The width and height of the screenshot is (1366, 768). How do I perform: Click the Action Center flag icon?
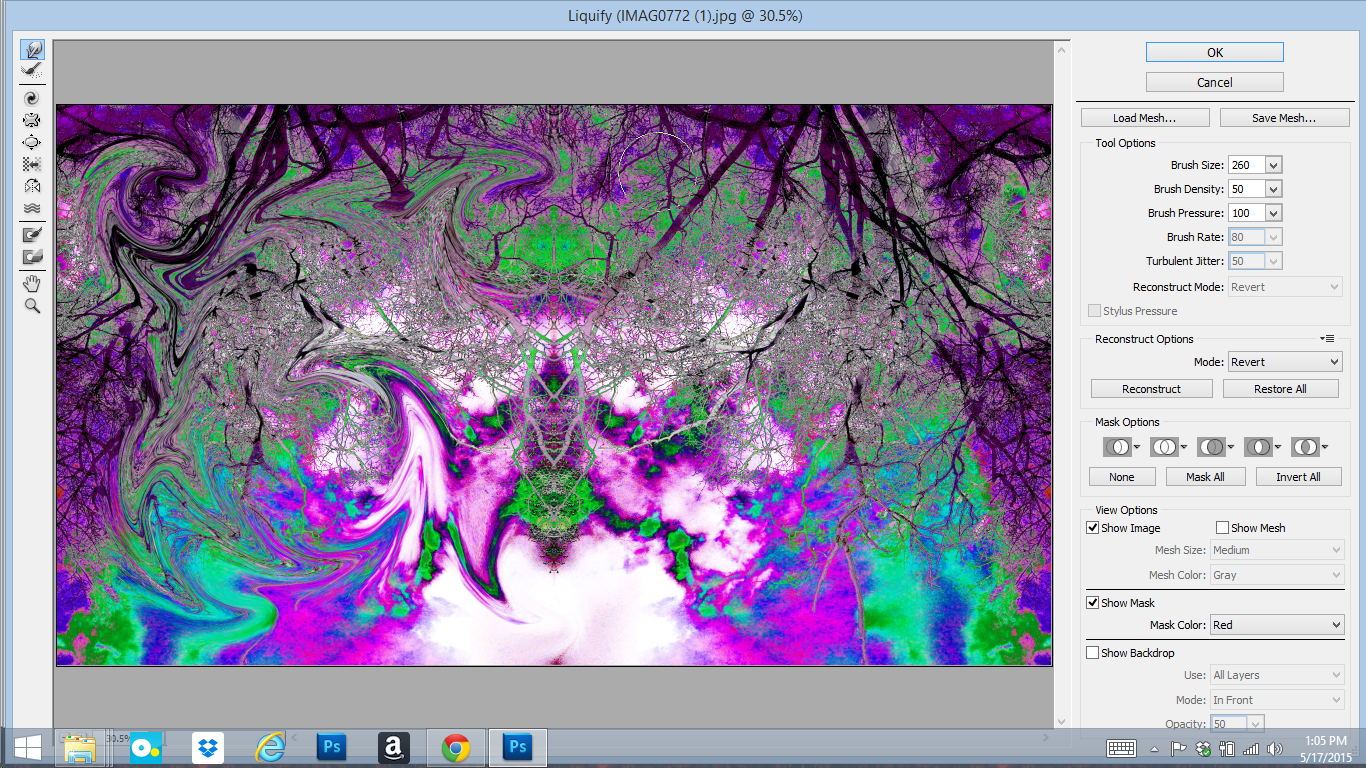tap(1179, 749)
